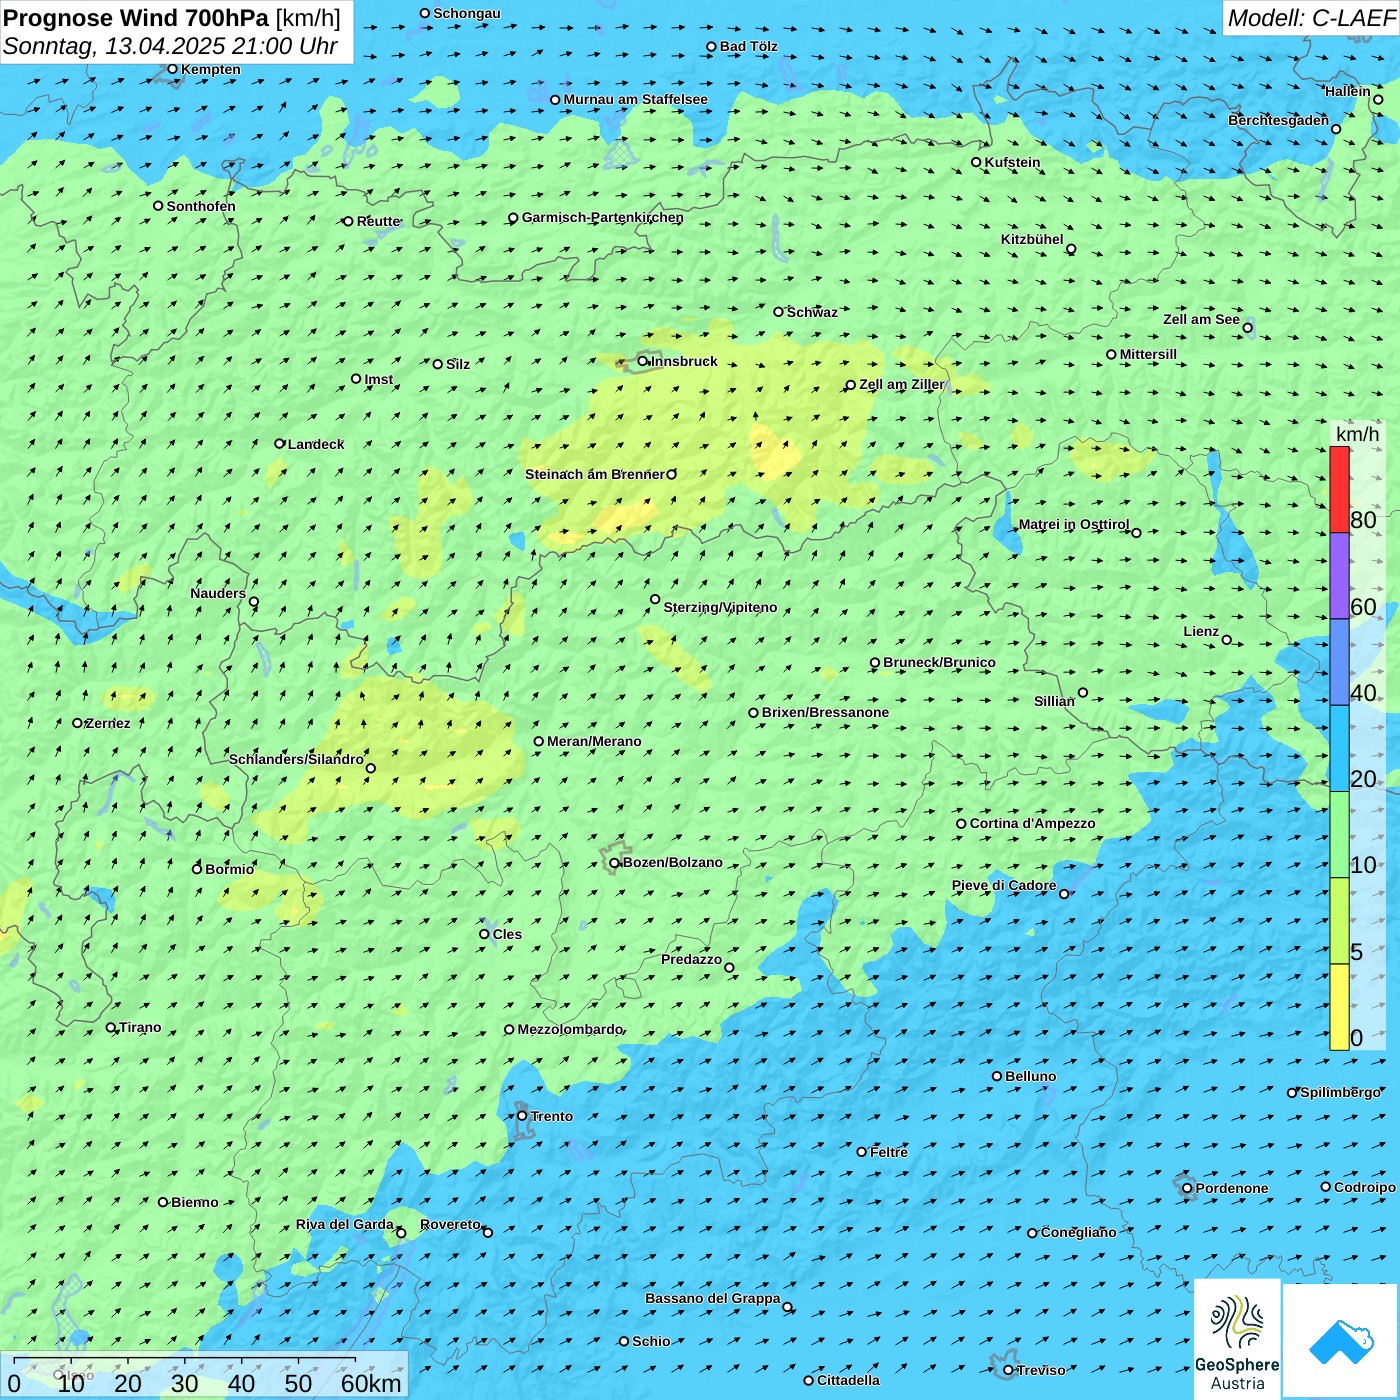This screenshot has height=1400, width=1400.
Task: Click the Zernez city label
Action: (108, 723)
